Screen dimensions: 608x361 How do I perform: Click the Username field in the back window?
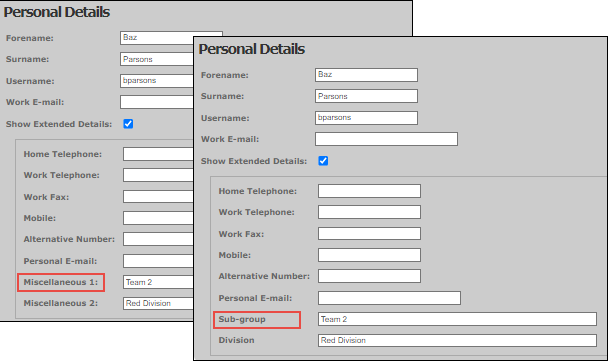click(157, 81)
